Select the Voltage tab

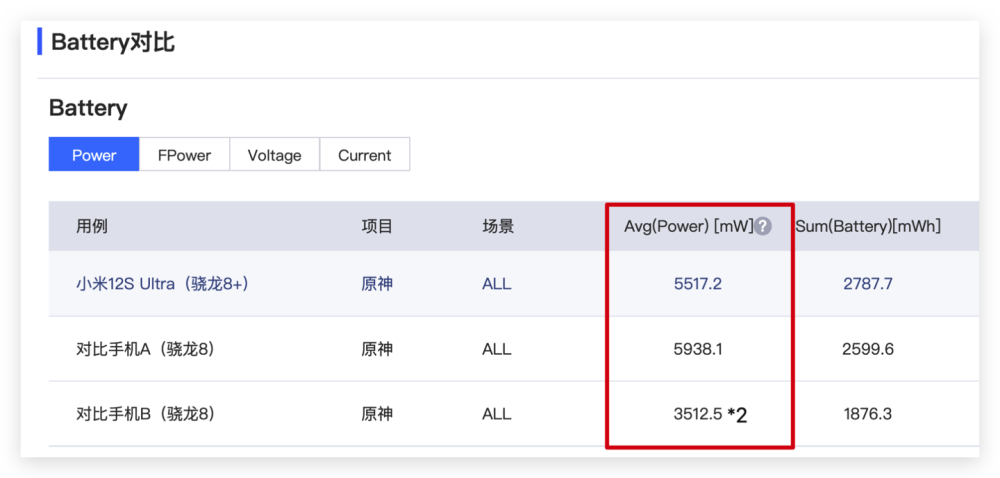point(274,155)
